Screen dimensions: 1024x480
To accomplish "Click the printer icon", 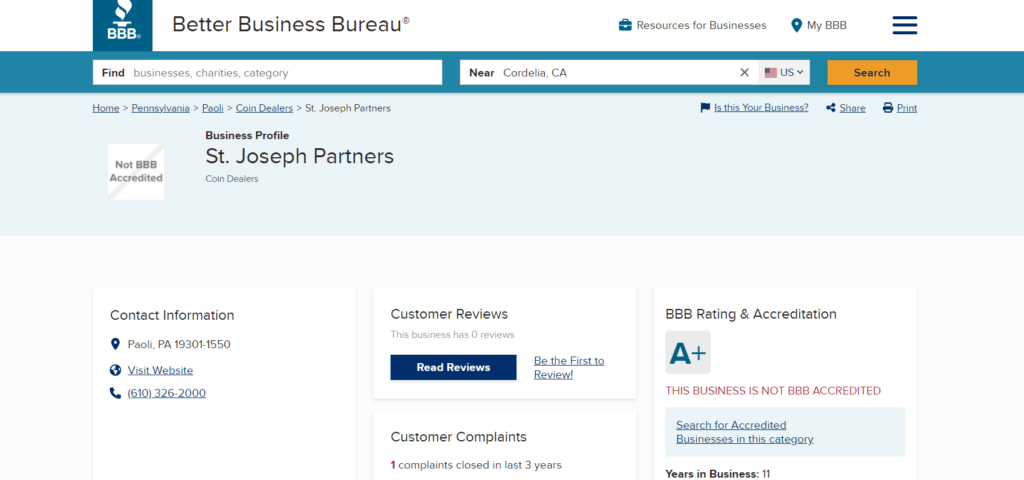I will tap(888, 108).
